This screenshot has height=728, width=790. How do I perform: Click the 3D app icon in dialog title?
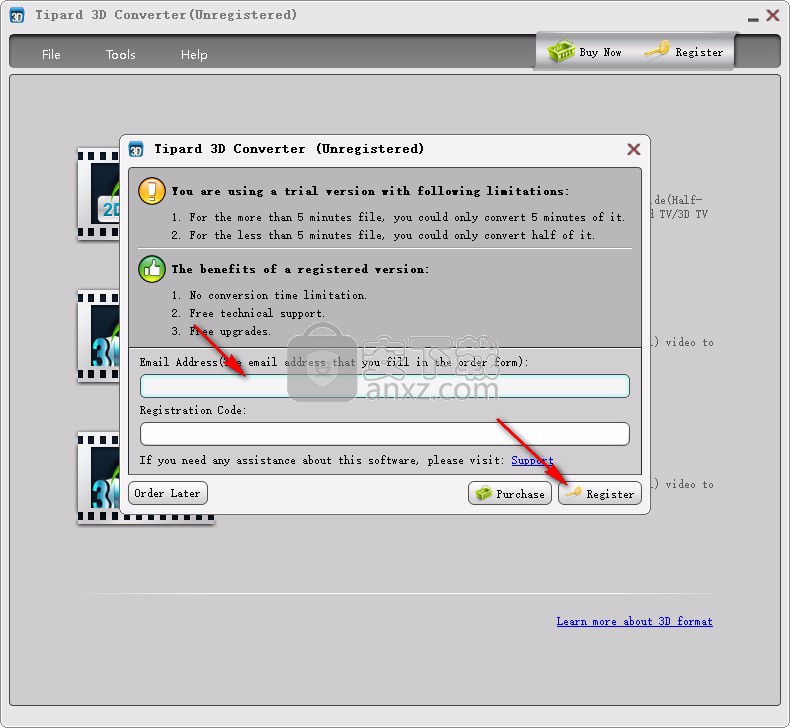(x=136, y=150)
